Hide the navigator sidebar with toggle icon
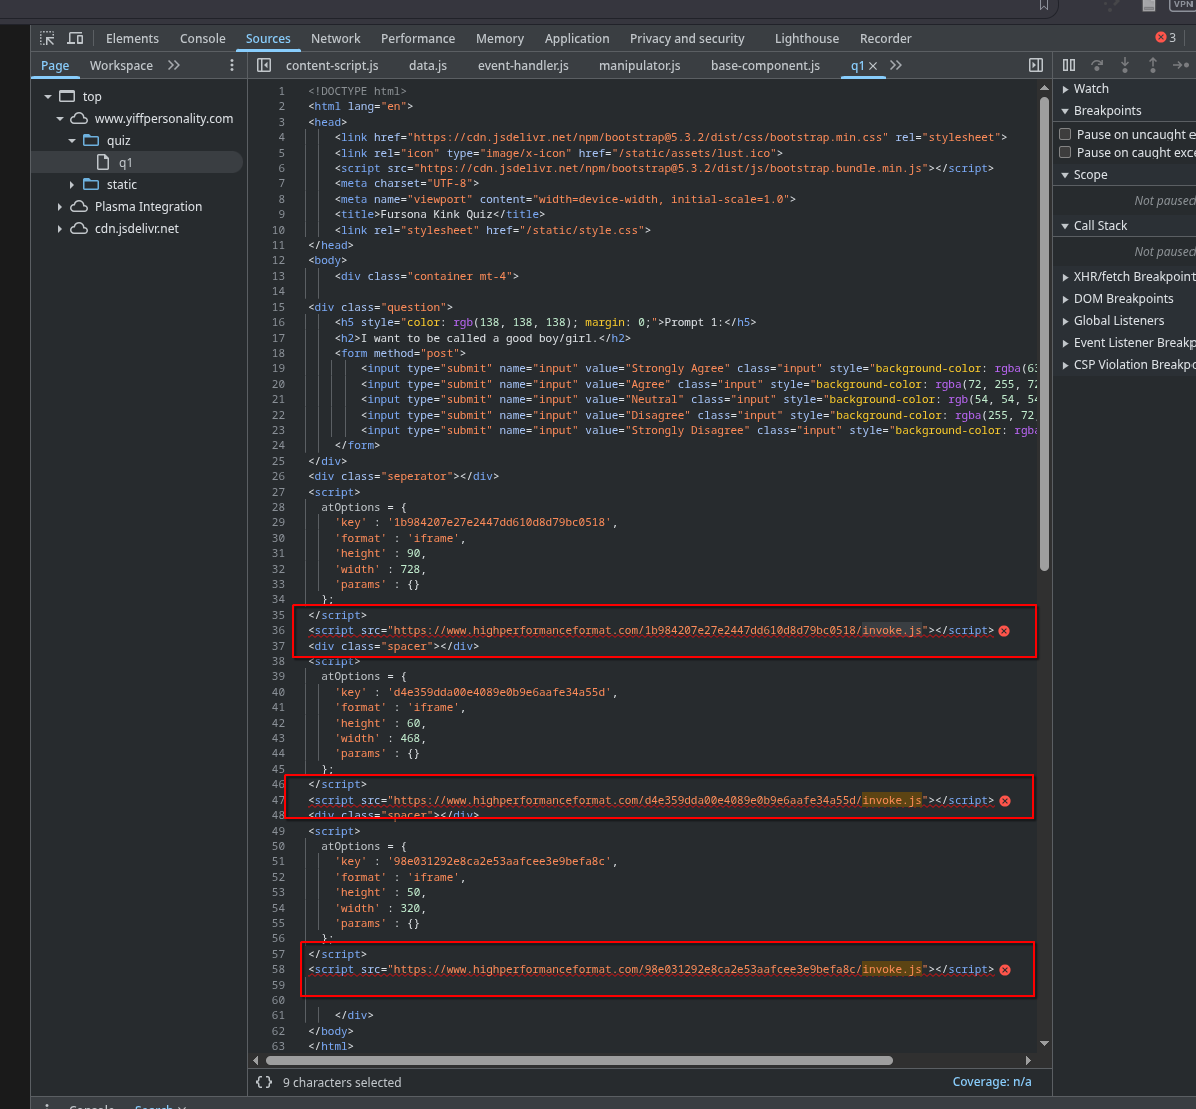 [264, 65]
